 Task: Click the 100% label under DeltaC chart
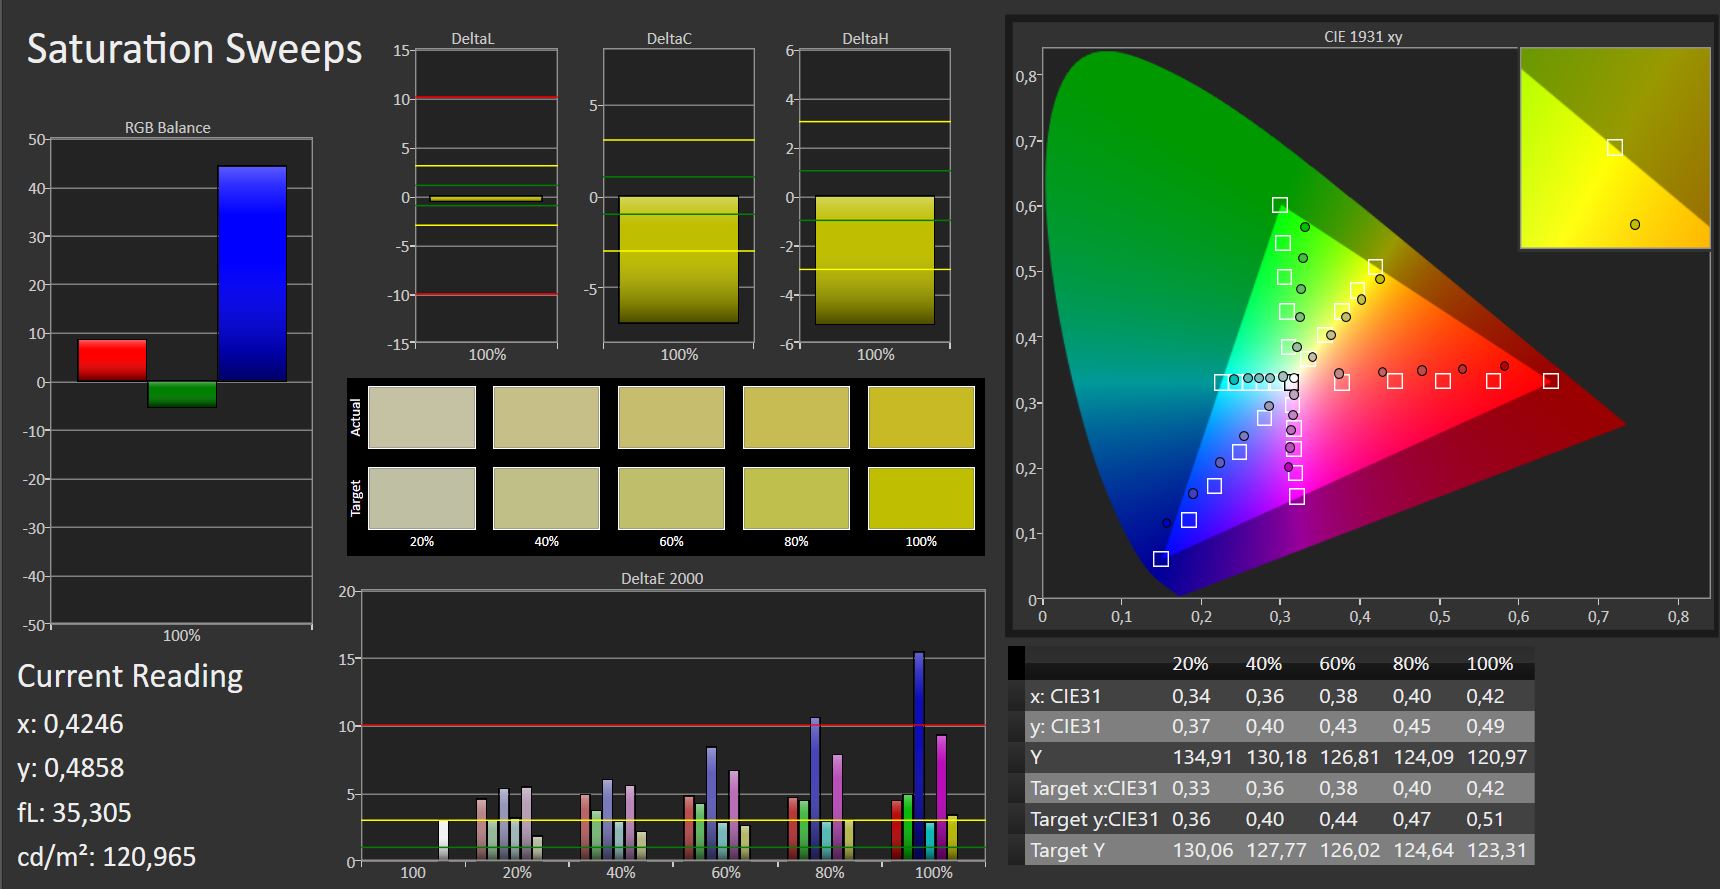[x=679, y=354]
